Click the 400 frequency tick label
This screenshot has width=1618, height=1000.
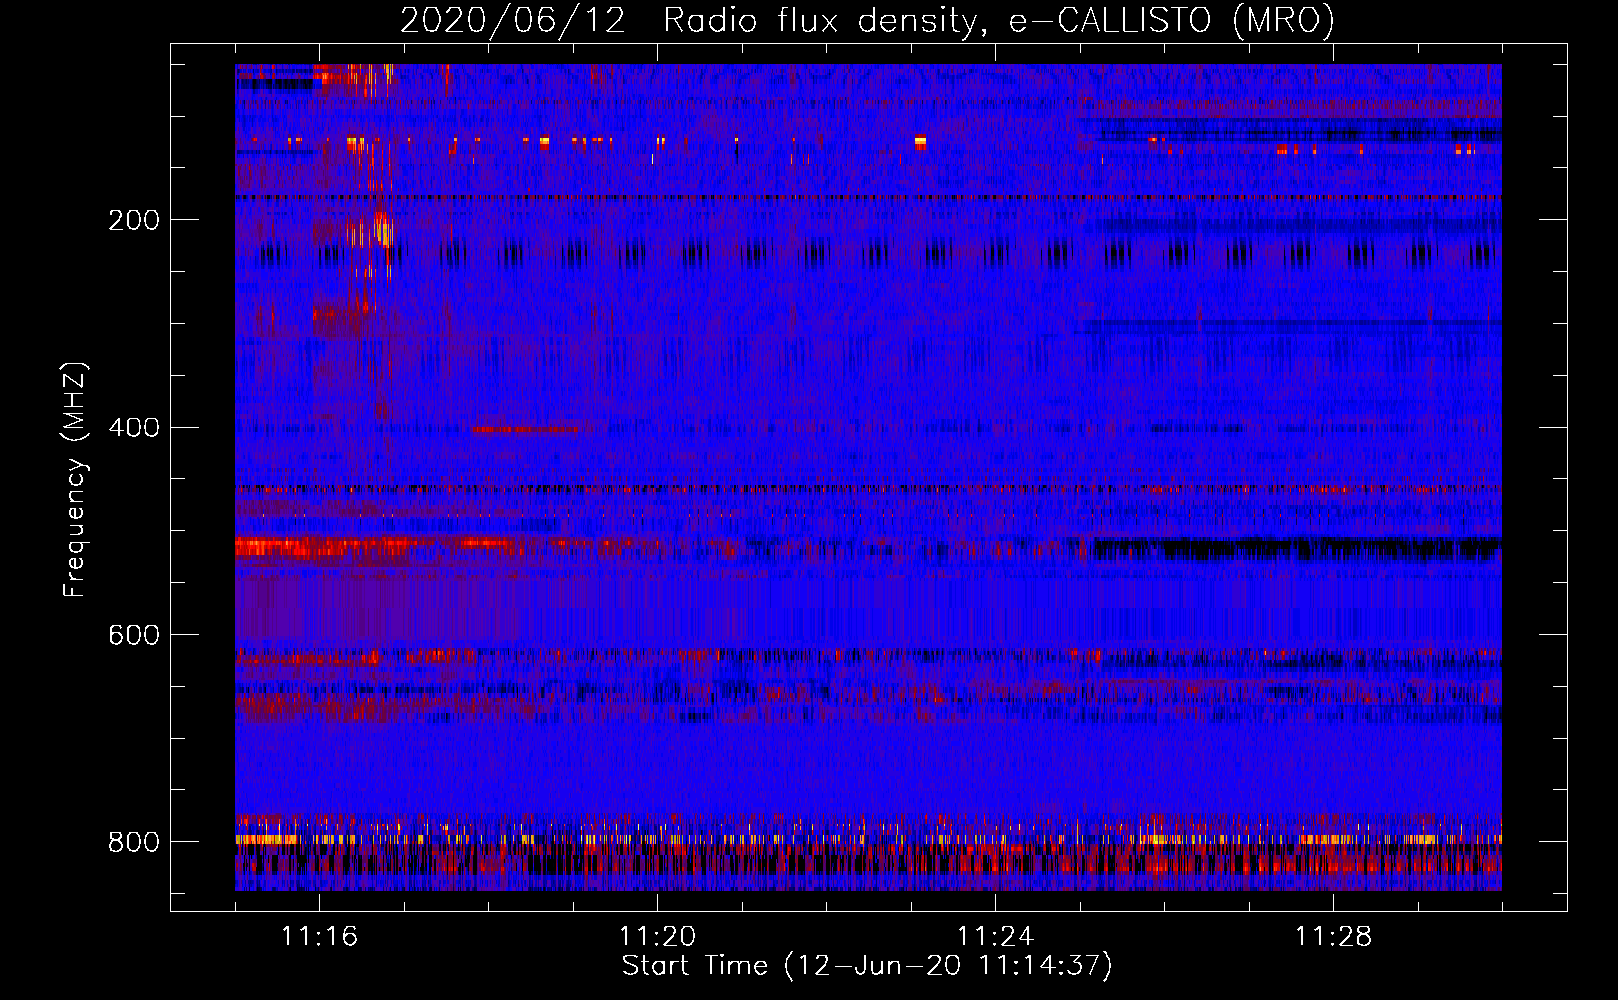pos(133,428)
